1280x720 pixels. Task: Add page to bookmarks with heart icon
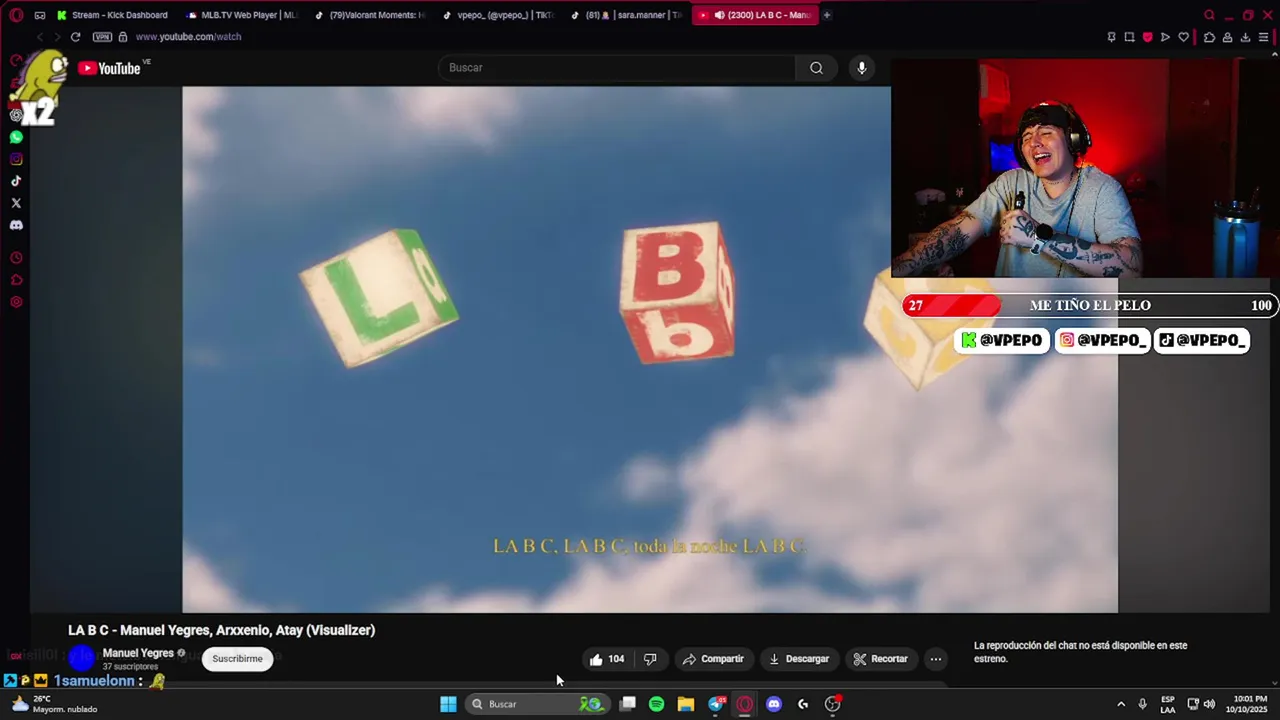[1183, 37]
